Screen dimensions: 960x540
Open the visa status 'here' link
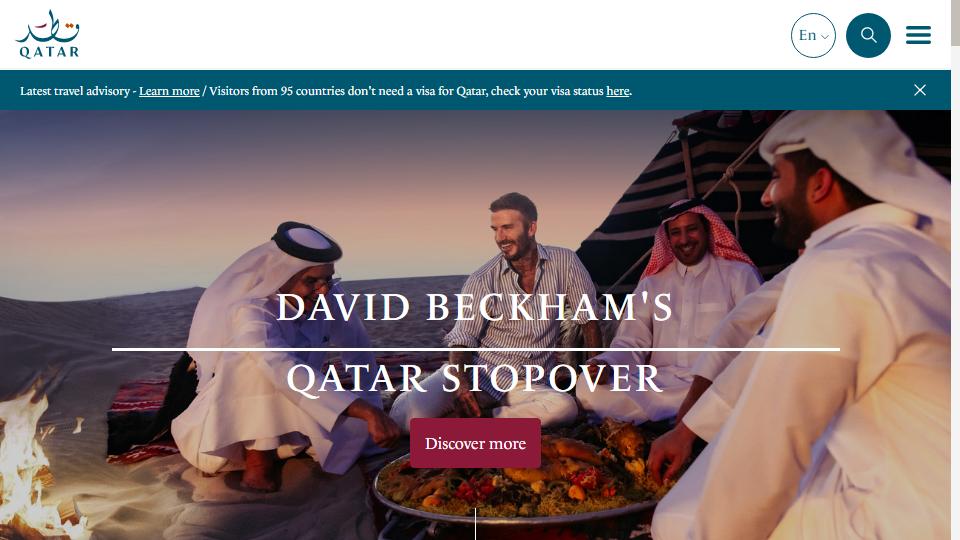[x=617, y=91]
